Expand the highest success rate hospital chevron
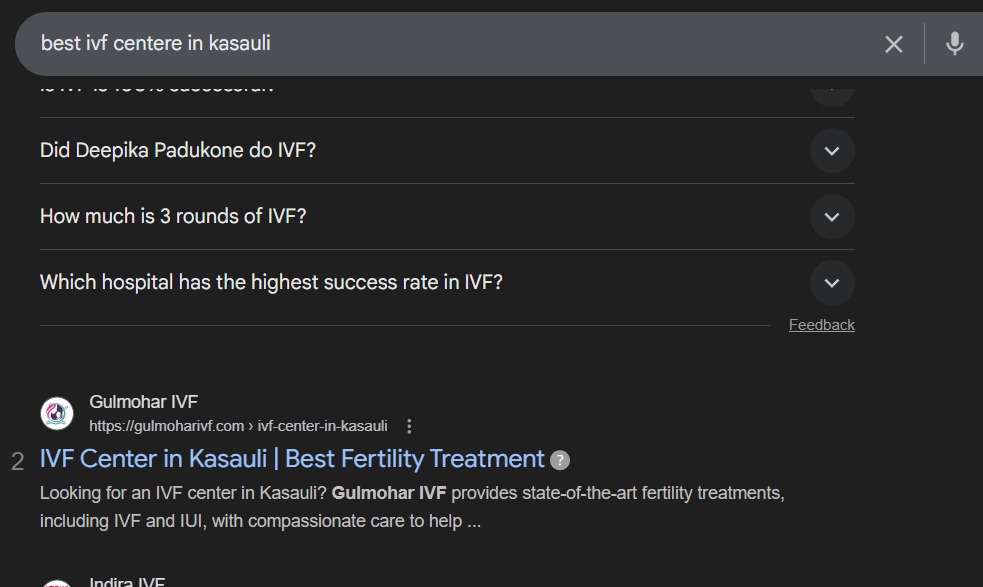The width and height of the screenshot is (983, 587). (831, 283)
